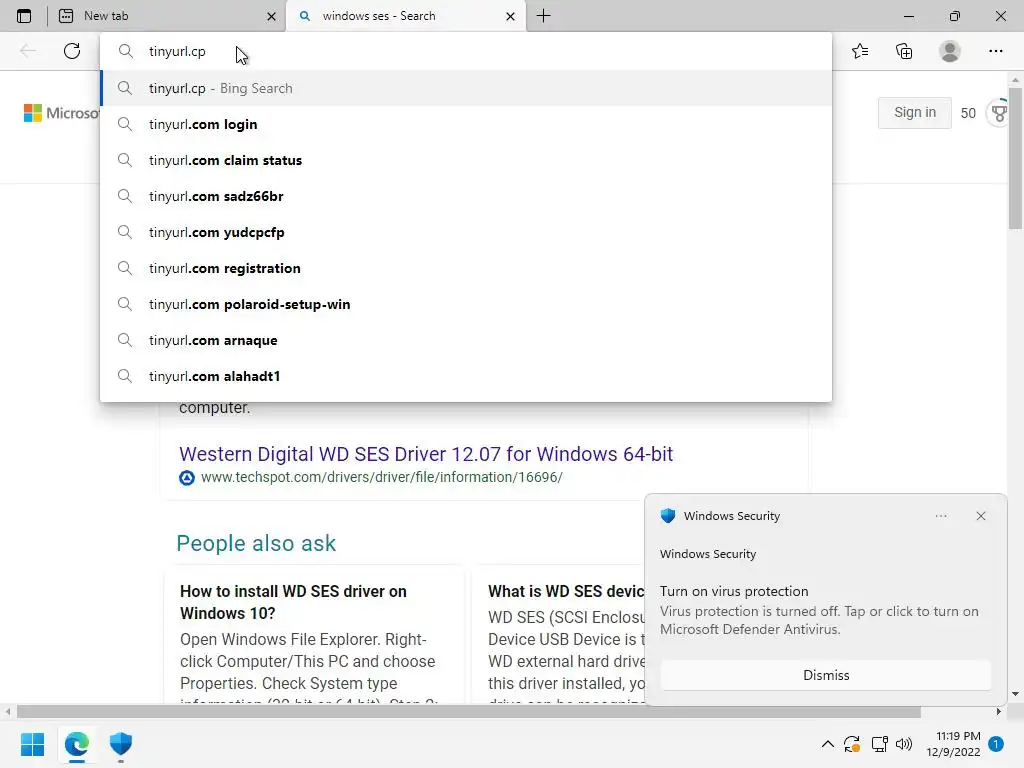
Task: Click the browser back arrow
Action: click(x=28, y=51)
